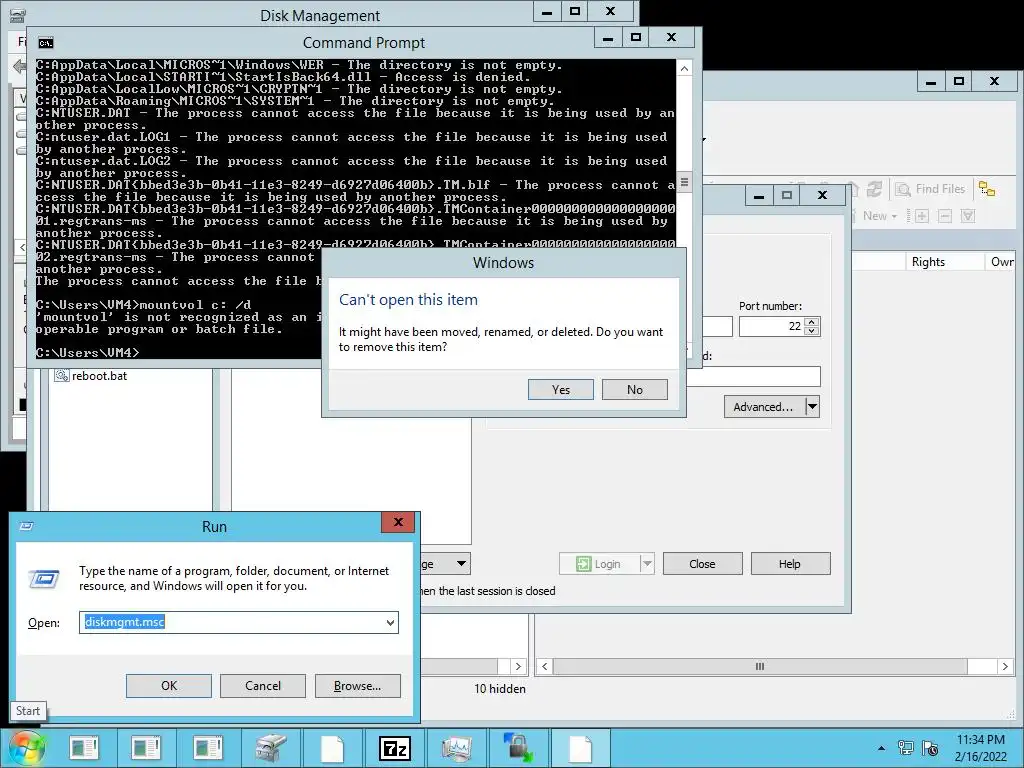Click right panel horizontal scrollbar right arrow
This screenshot has height=768, width=1024.
1004,666
